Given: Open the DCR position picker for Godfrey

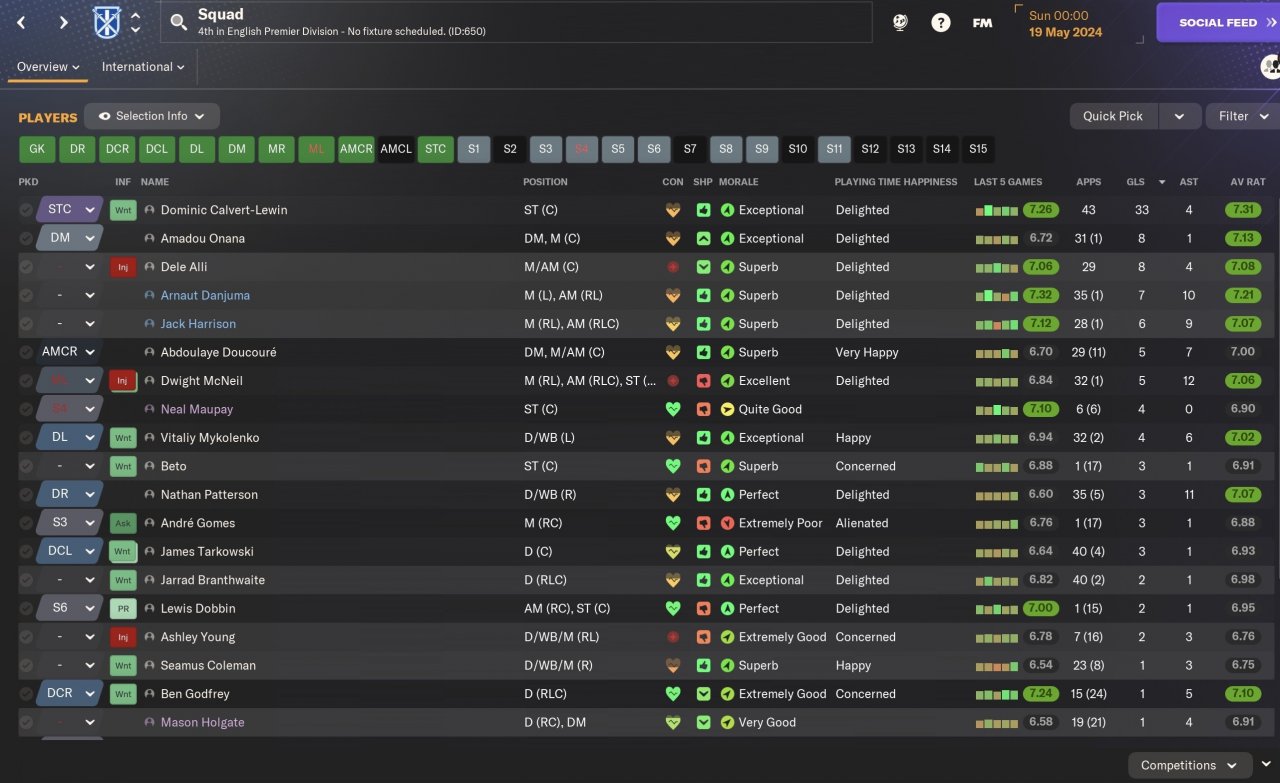Looking at the screenshot, I should click(x=70, y=694).
